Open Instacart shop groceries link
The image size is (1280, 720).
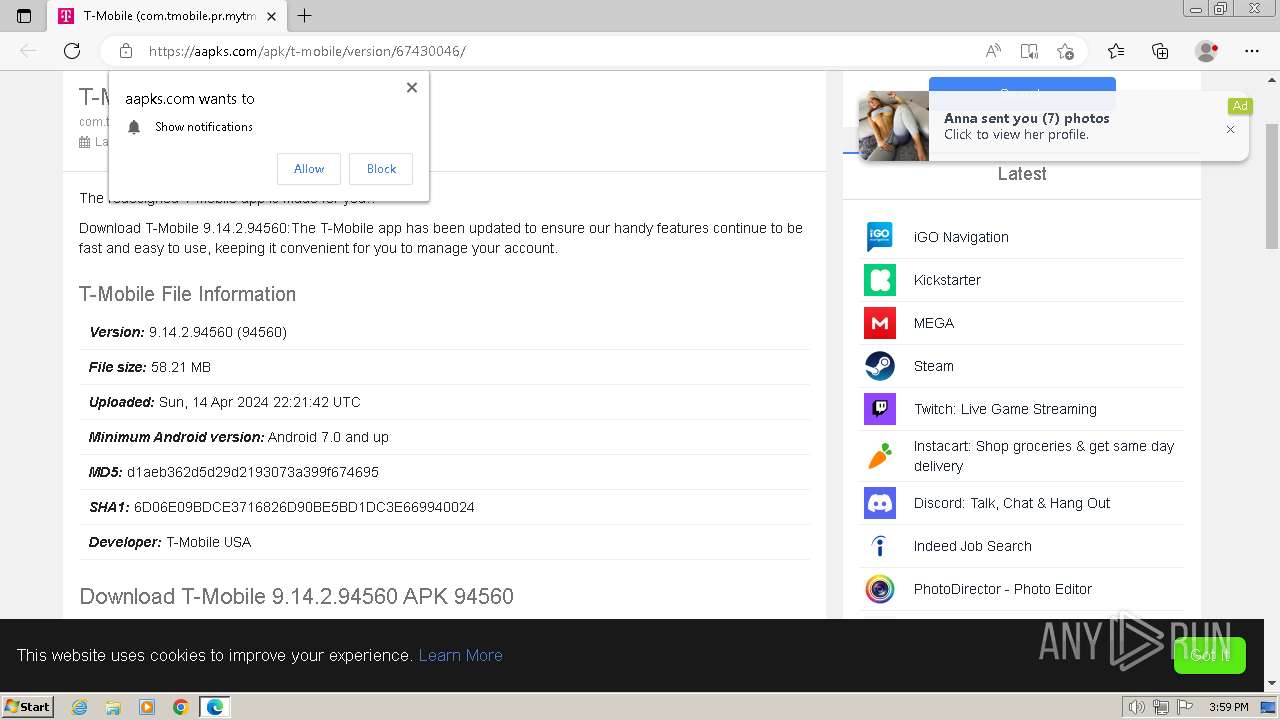[1044, 456]
